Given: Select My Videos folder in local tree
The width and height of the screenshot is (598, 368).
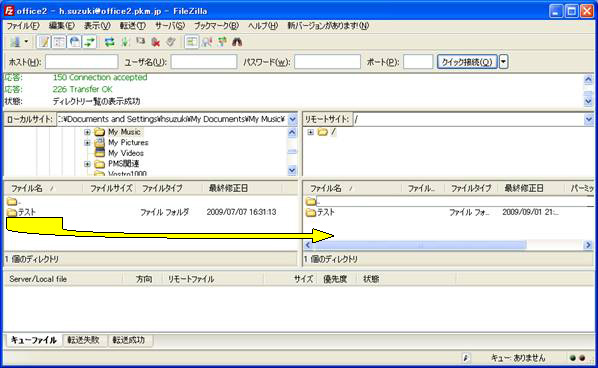Looking at the screenshot, I should click(126, 153).
